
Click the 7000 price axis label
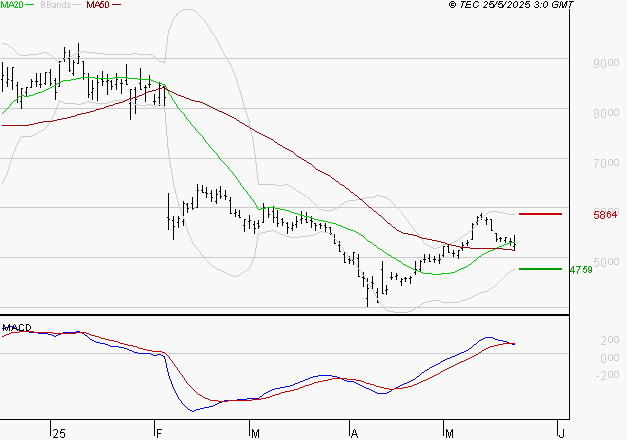(606, 163)
